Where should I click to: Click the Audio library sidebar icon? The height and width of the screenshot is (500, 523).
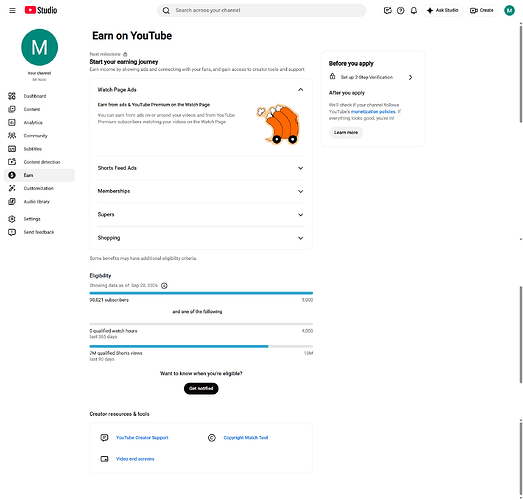[12, 201]
